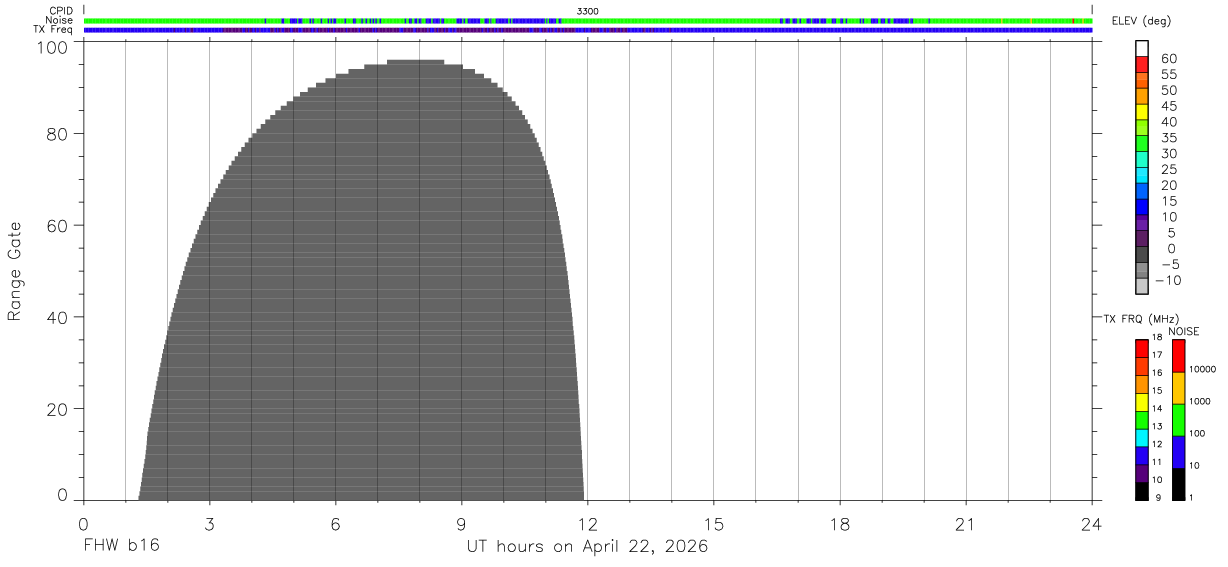Click the '30' label on the ELEV scale

[x=1169, y=153]
